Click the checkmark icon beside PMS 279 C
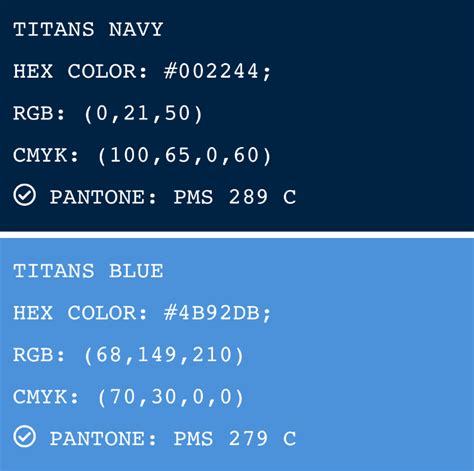 pos(25,437)
